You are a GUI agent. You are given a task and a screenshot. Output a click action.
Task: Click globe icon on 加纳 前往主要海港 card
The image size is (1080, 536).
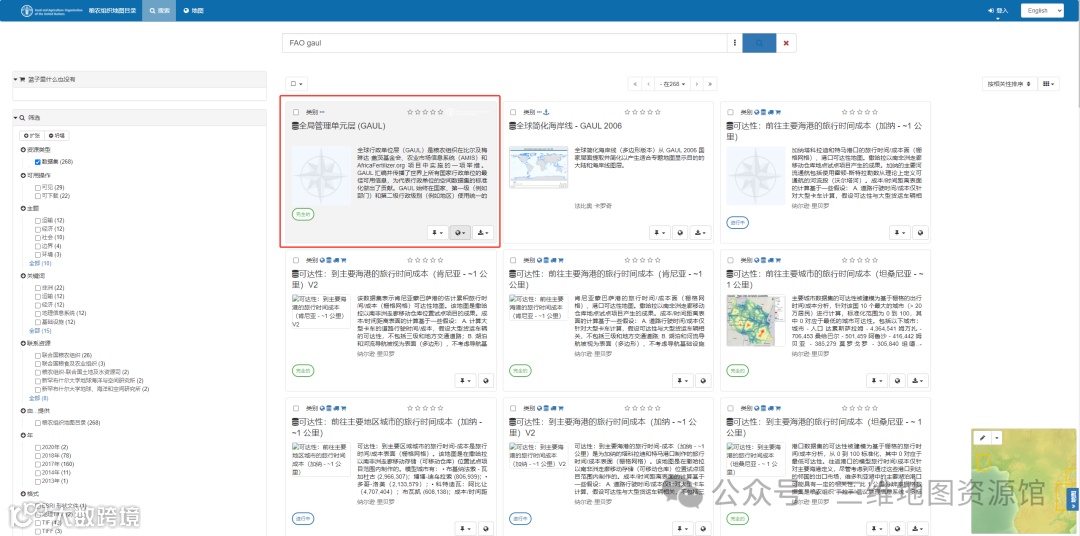tap(920, 233)
